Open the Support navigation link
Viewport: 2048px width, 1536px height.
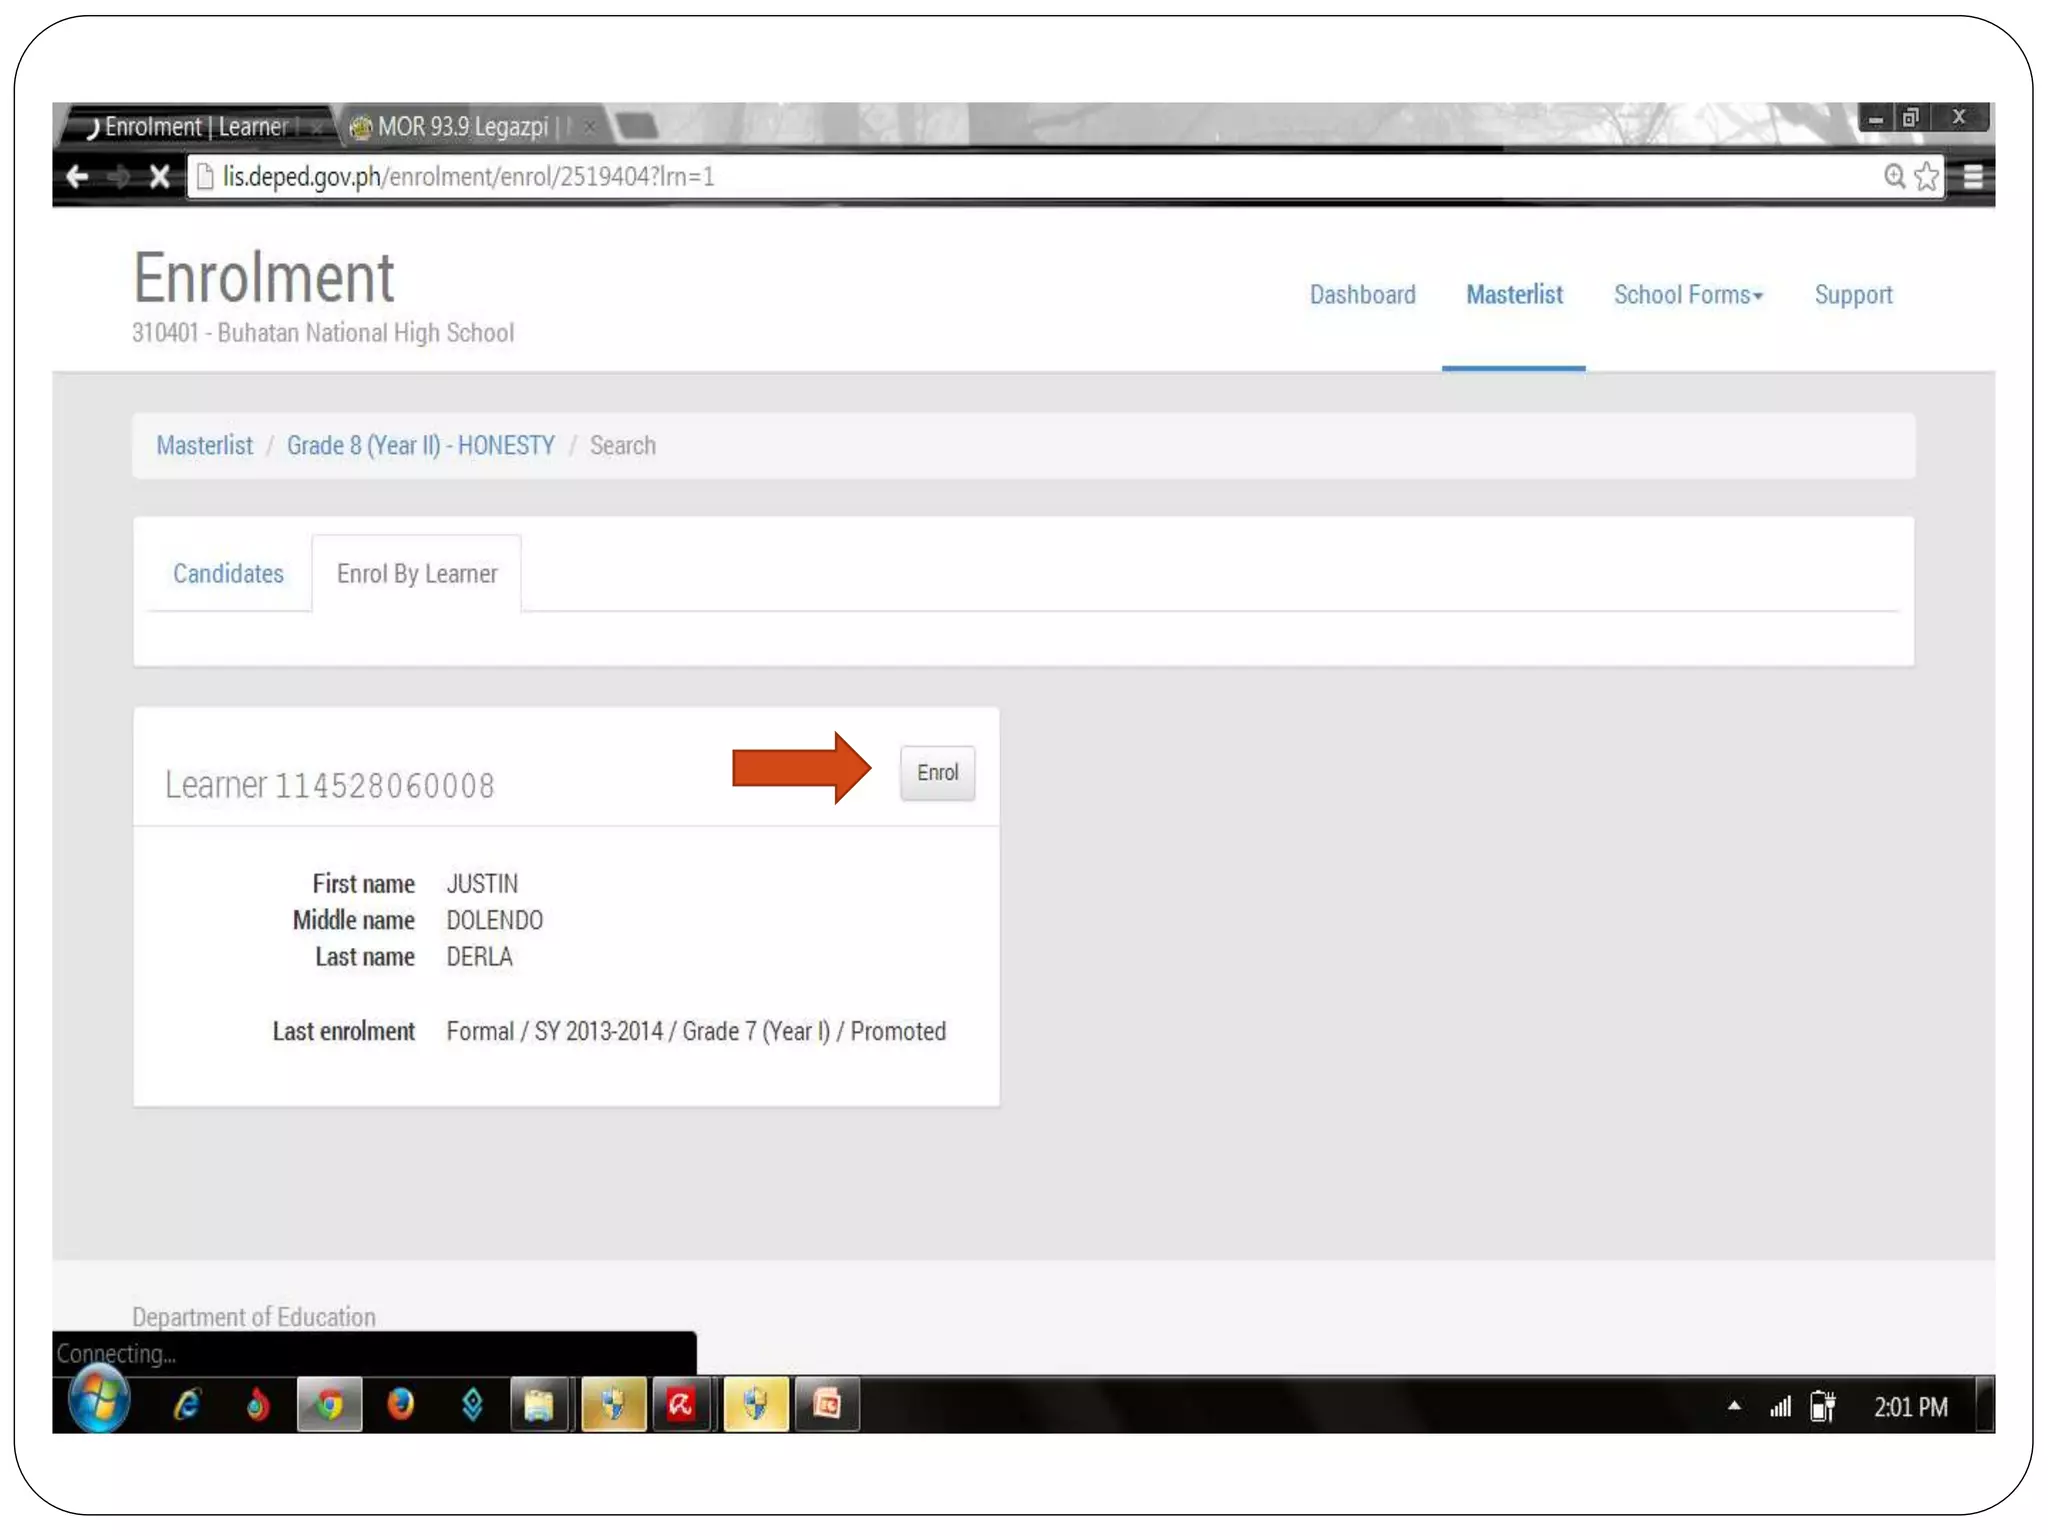1853,295
